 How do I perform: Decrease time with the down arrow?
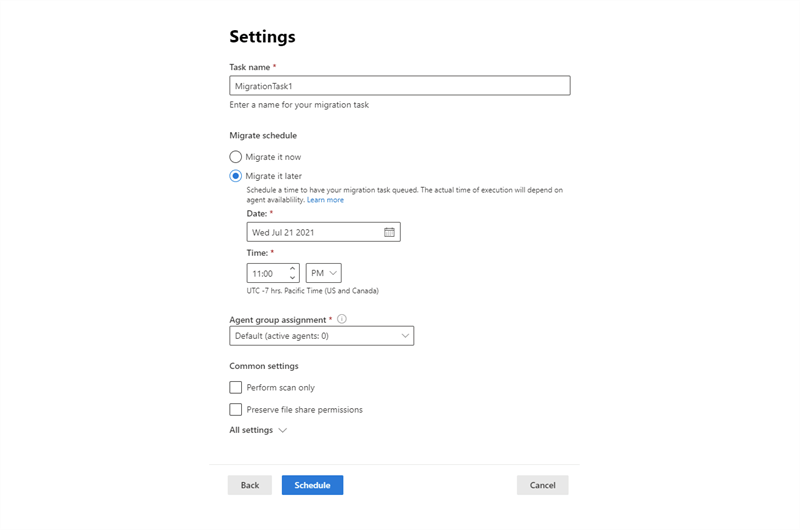tap(293, 278)
